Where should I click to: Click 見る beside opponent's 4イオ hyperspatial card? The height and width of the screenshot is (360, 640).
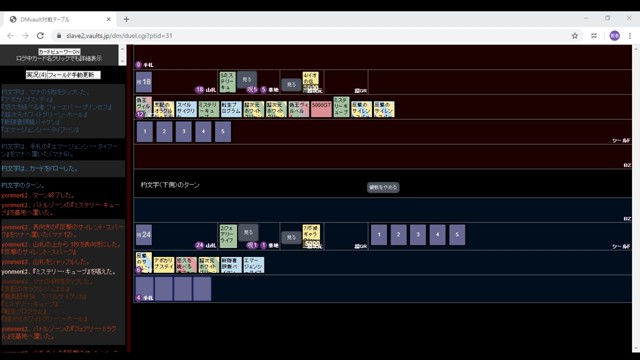(291, 84)
